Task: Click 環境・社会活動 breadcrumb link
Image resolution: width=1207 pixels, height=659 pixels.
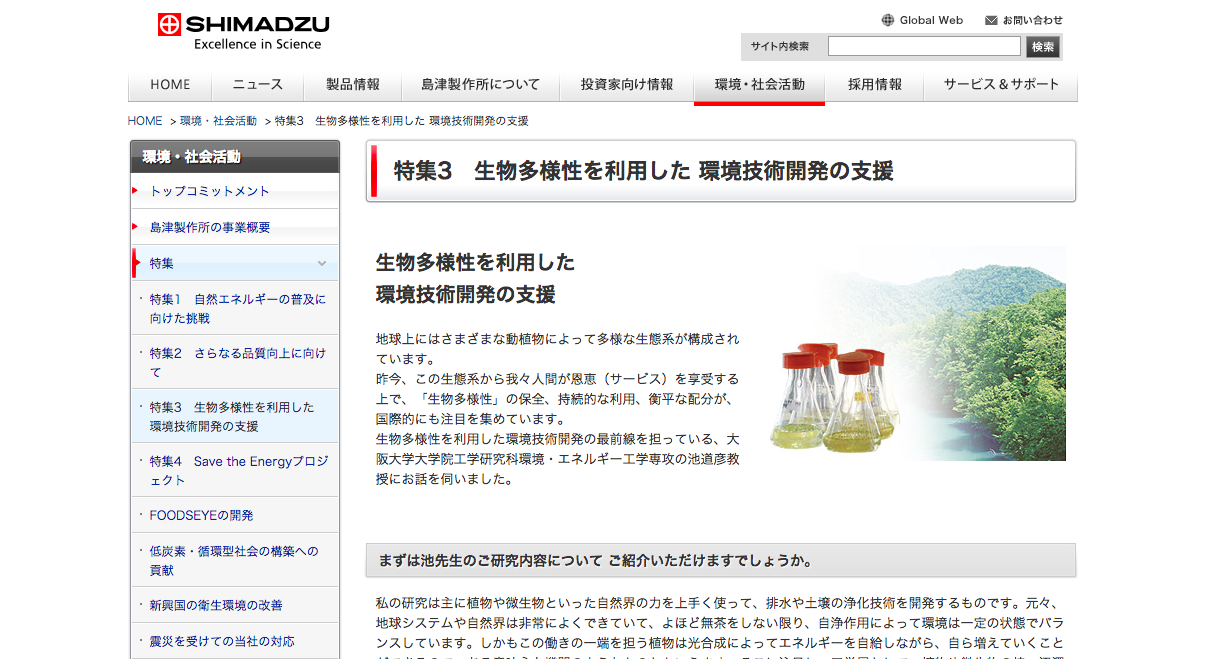Action: click(218, 121)
